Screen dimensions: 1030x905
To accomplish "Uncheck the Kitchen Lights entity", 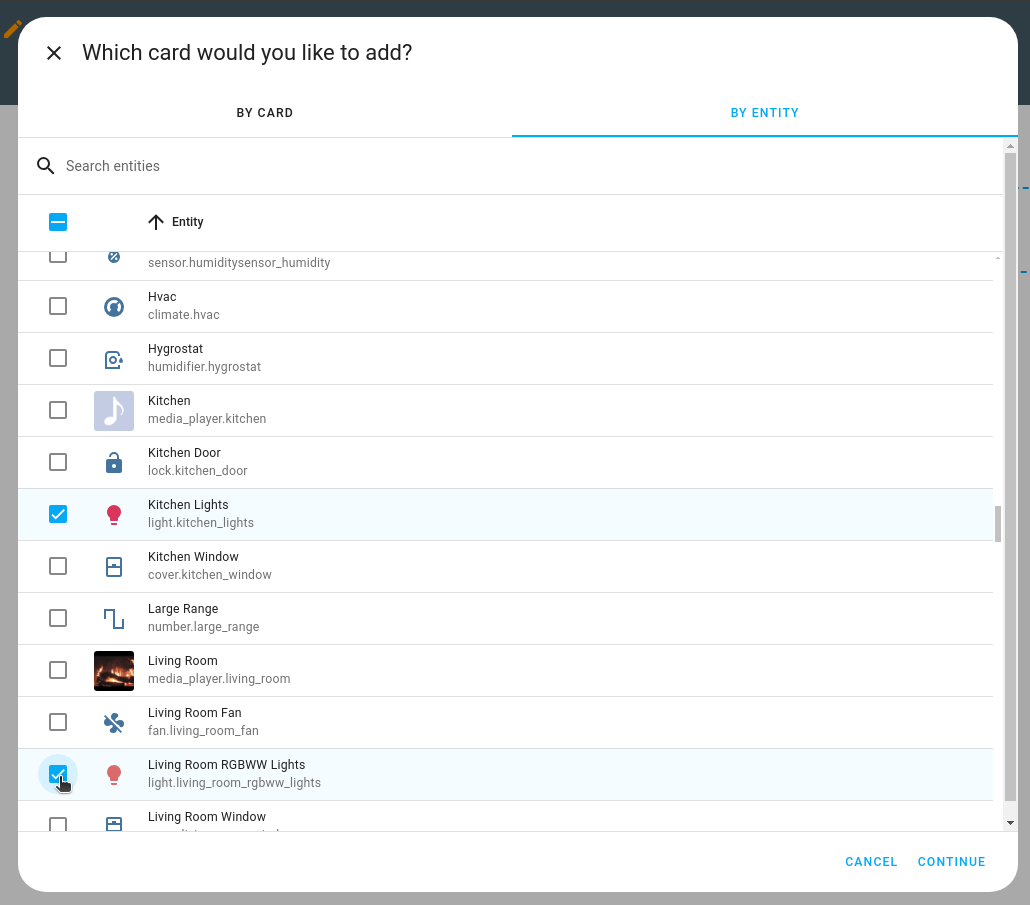I will tap(57, 514).
